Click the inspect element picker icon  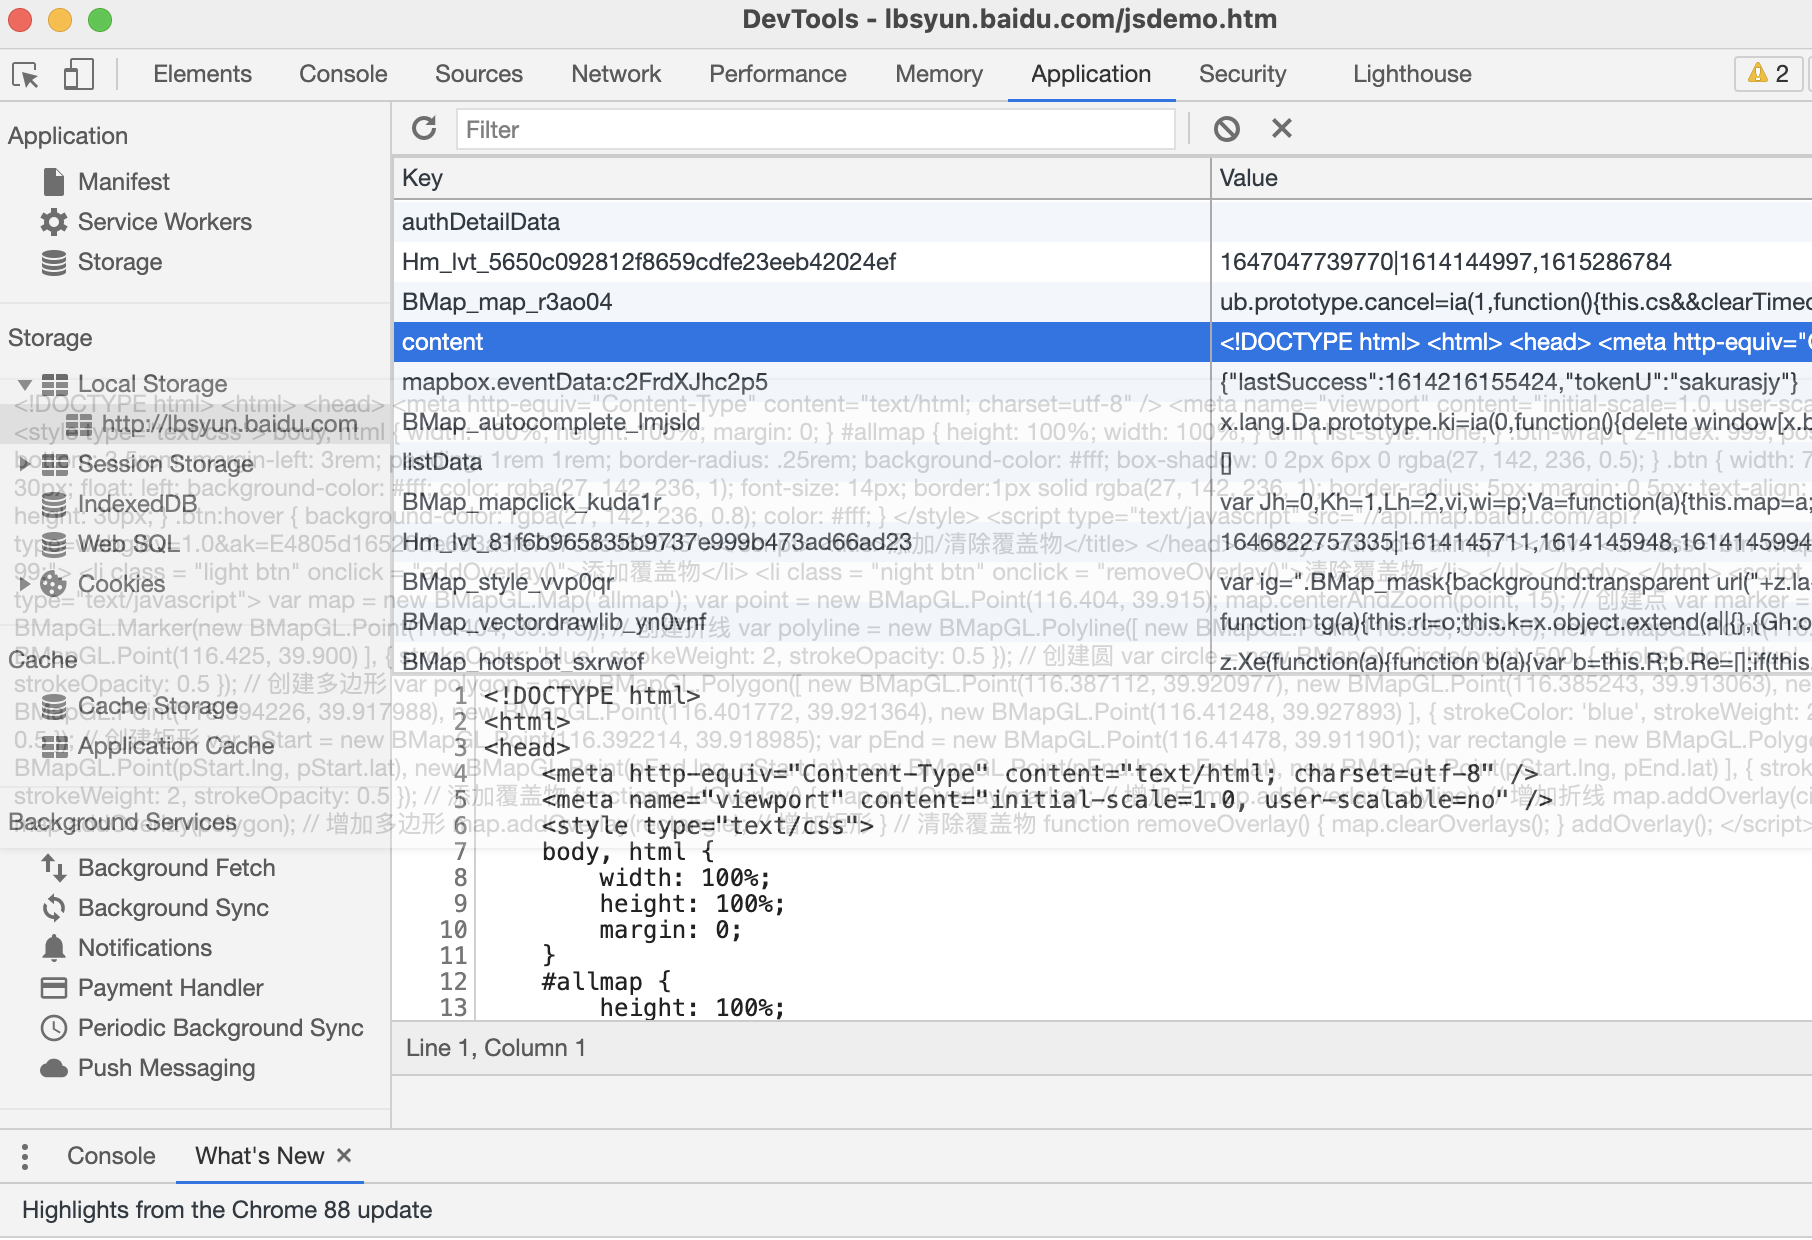[26, 75]
